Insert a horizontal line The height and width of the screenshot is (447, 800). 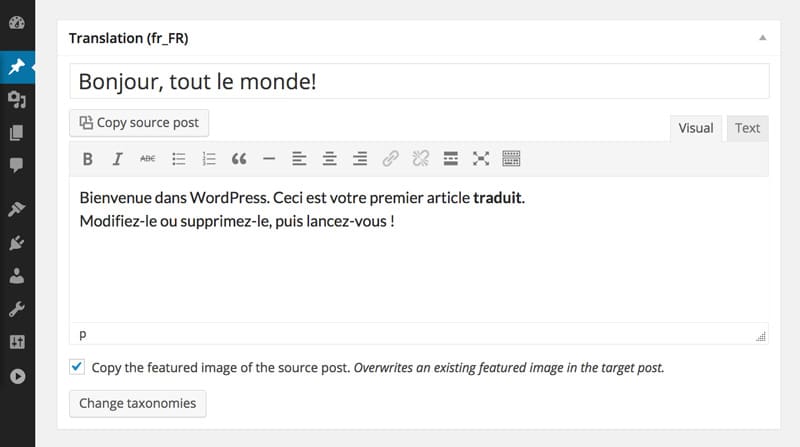coord(269,159)
